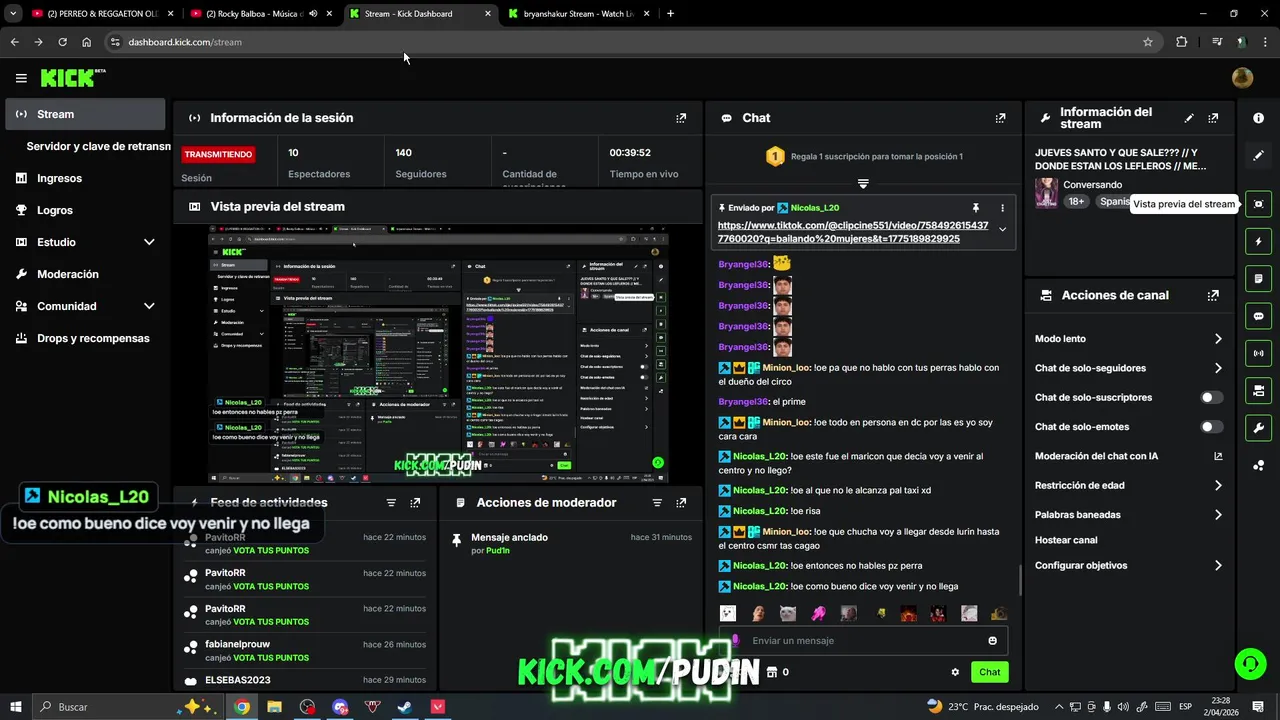Click the info icon in right sidebar
Image resolution: width=1280 pixels, height=720 pixels.
[1258, 118]
